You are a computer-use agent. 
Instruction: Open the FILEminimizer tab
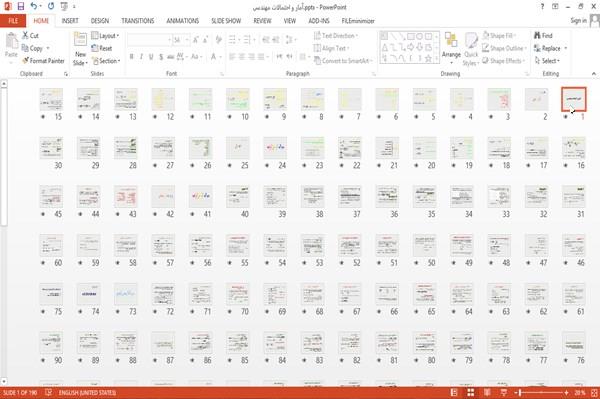pos(358,21)
